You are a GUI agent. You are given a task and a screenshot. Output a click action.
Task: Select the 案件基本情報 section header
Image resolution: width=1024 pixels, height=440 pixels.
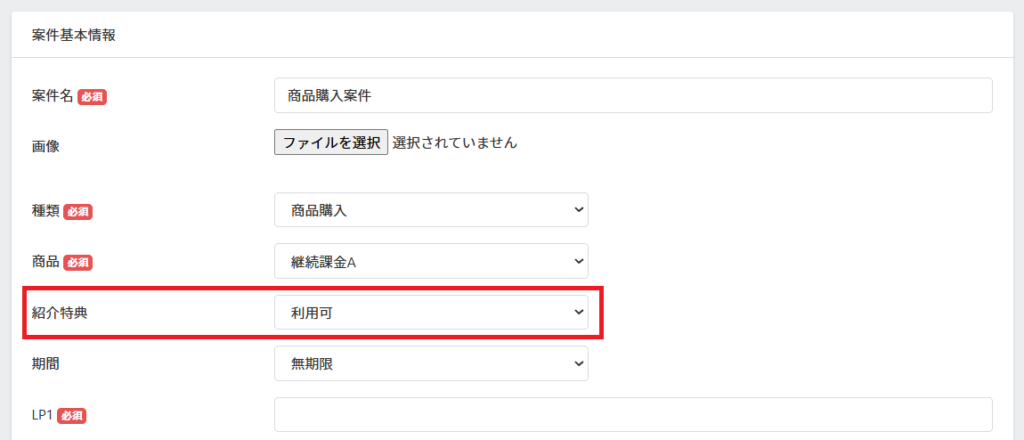pos(73,35)
